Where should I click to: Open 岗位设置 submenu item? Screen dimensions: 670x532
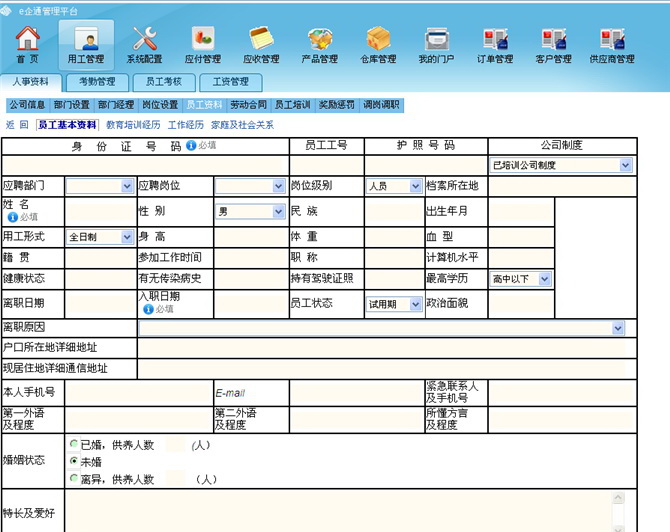click(160, 105)
